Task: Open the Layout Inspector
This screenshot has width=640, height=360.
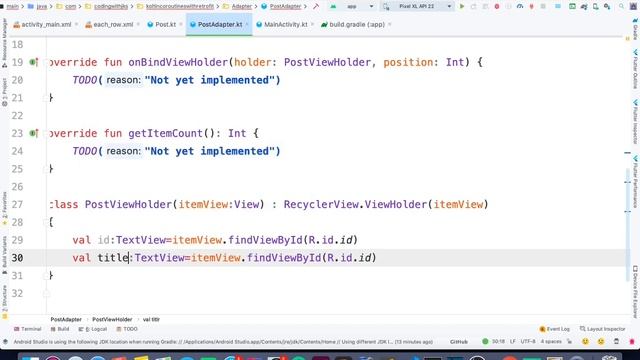Action: click(602, 329)
